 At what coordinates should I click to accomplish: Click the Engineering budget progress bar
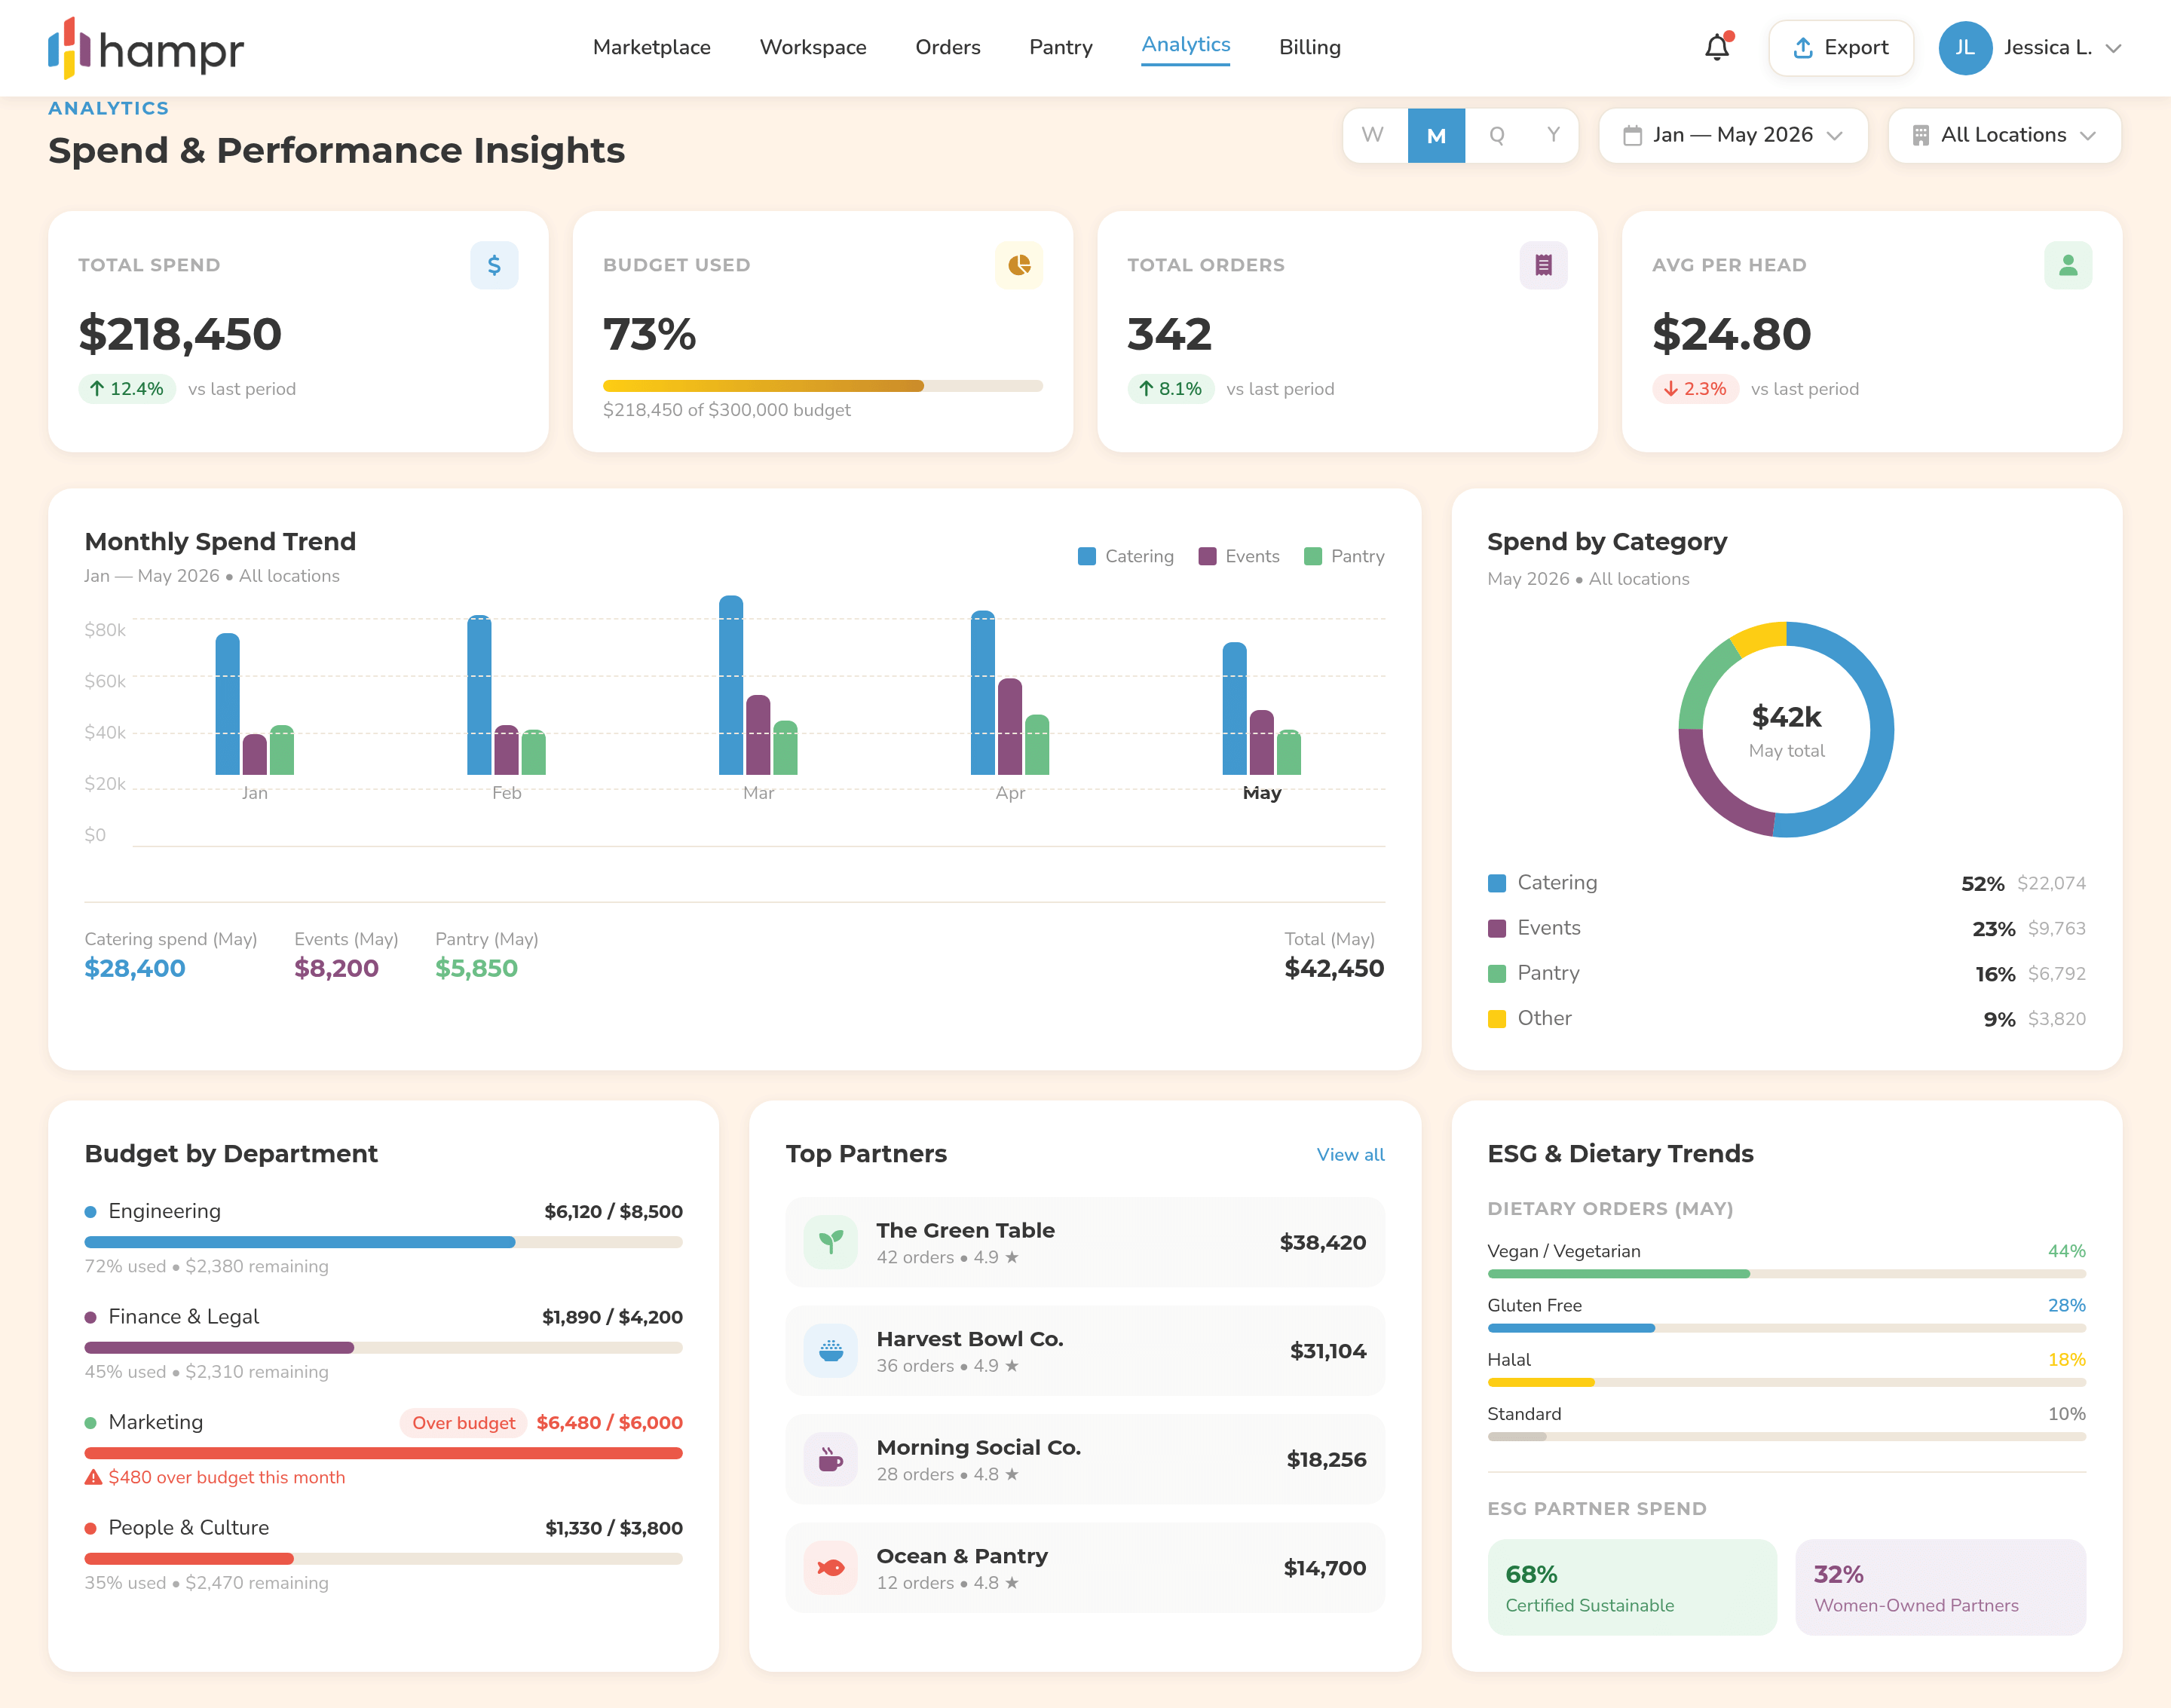(x=383, y=1242)
